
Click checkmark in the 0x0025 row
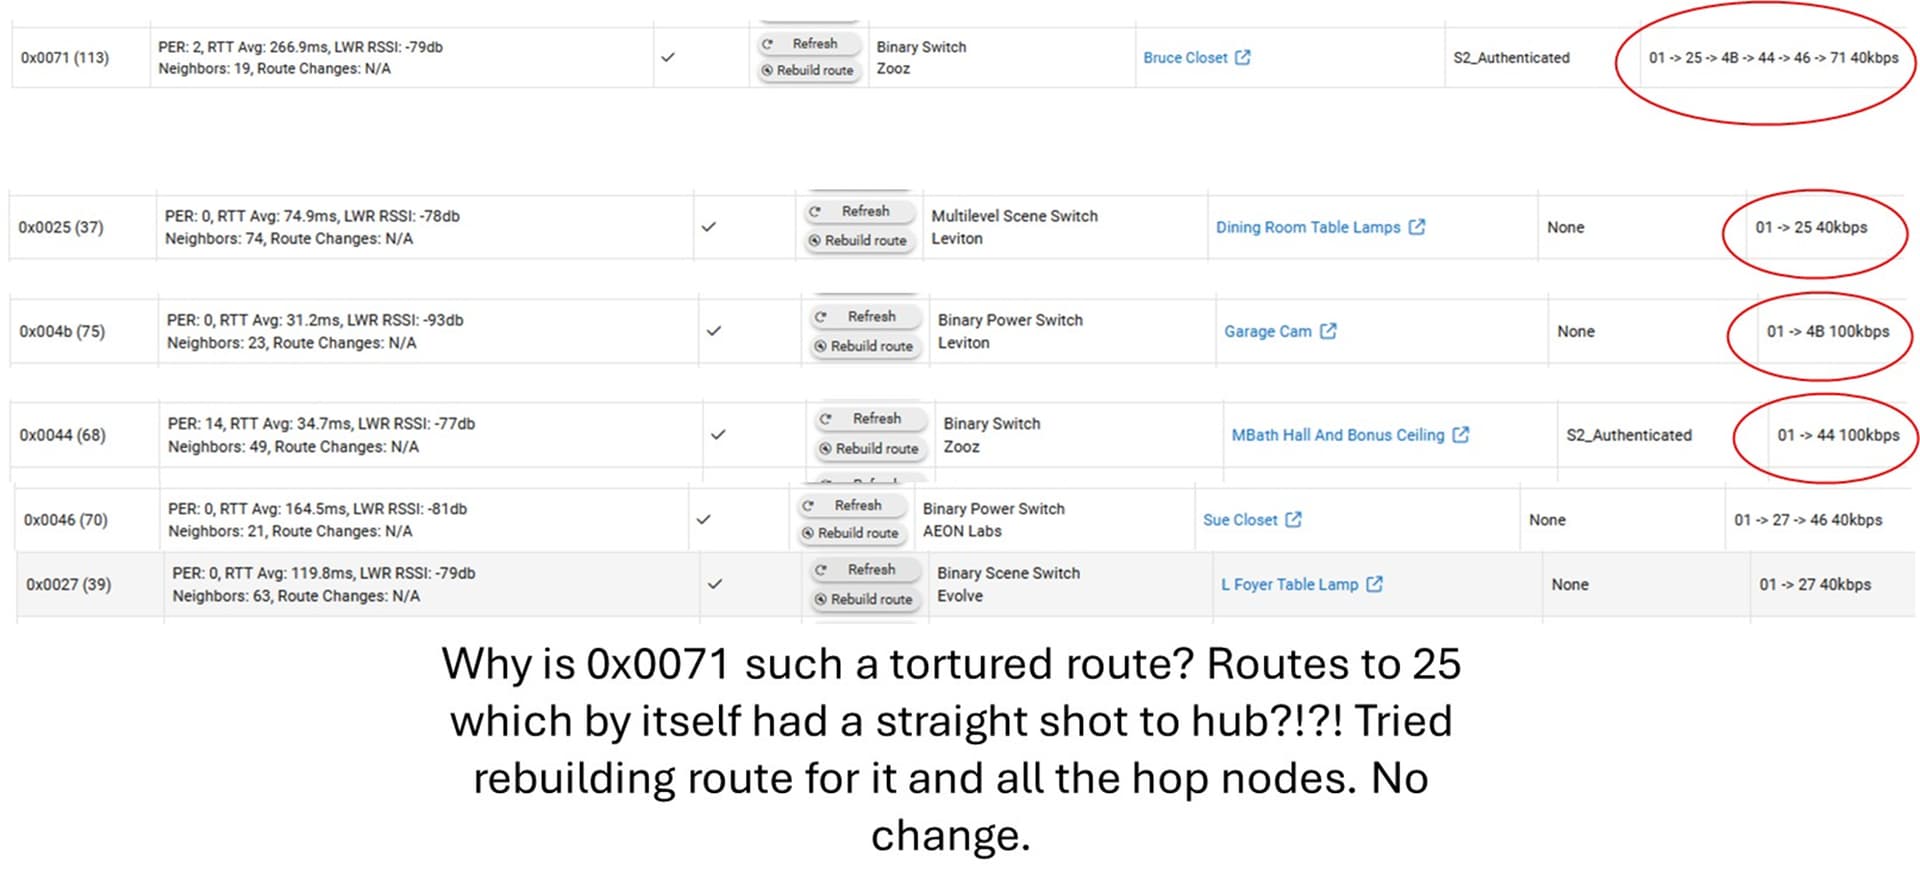(x=709, y=227)
